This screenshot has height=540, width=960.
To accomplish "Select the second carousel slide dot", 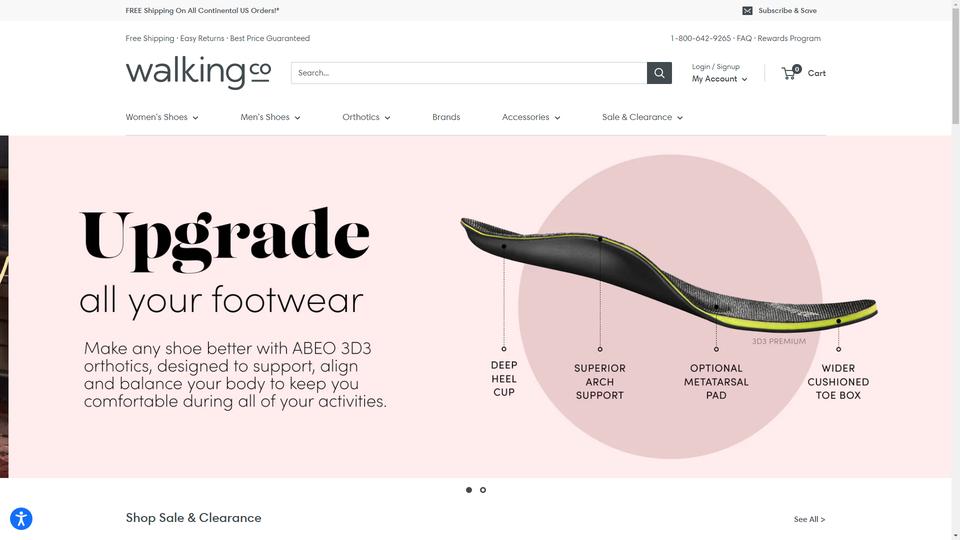I will (483, 490).
